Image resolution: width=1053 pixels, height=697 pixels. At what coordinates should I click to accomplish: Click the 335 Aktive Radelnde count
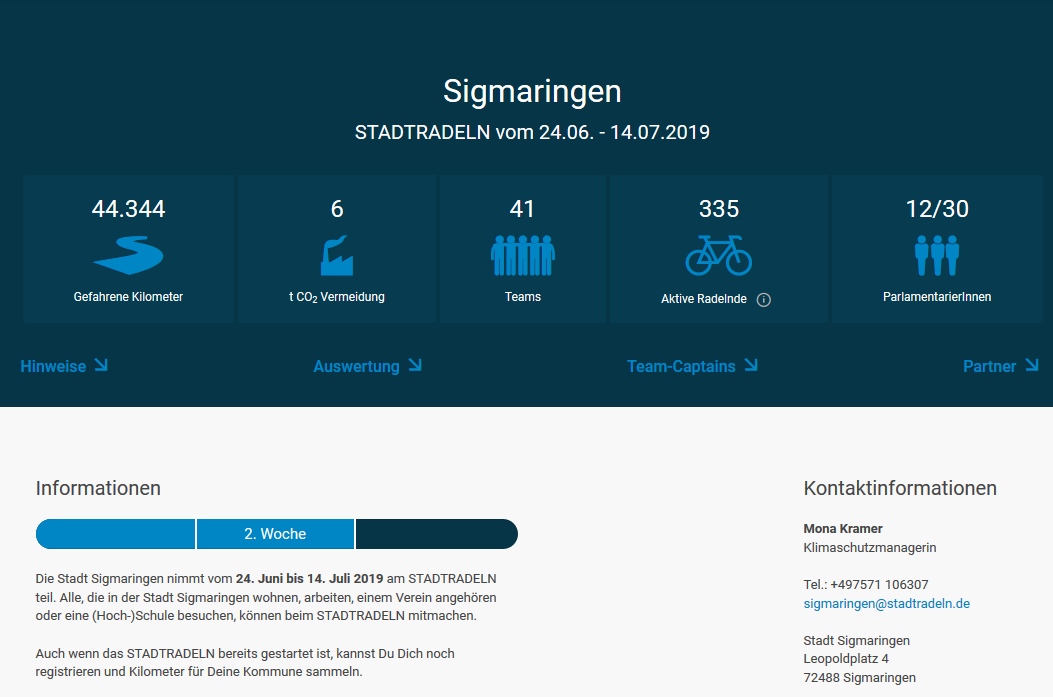(x=718, y=209)
